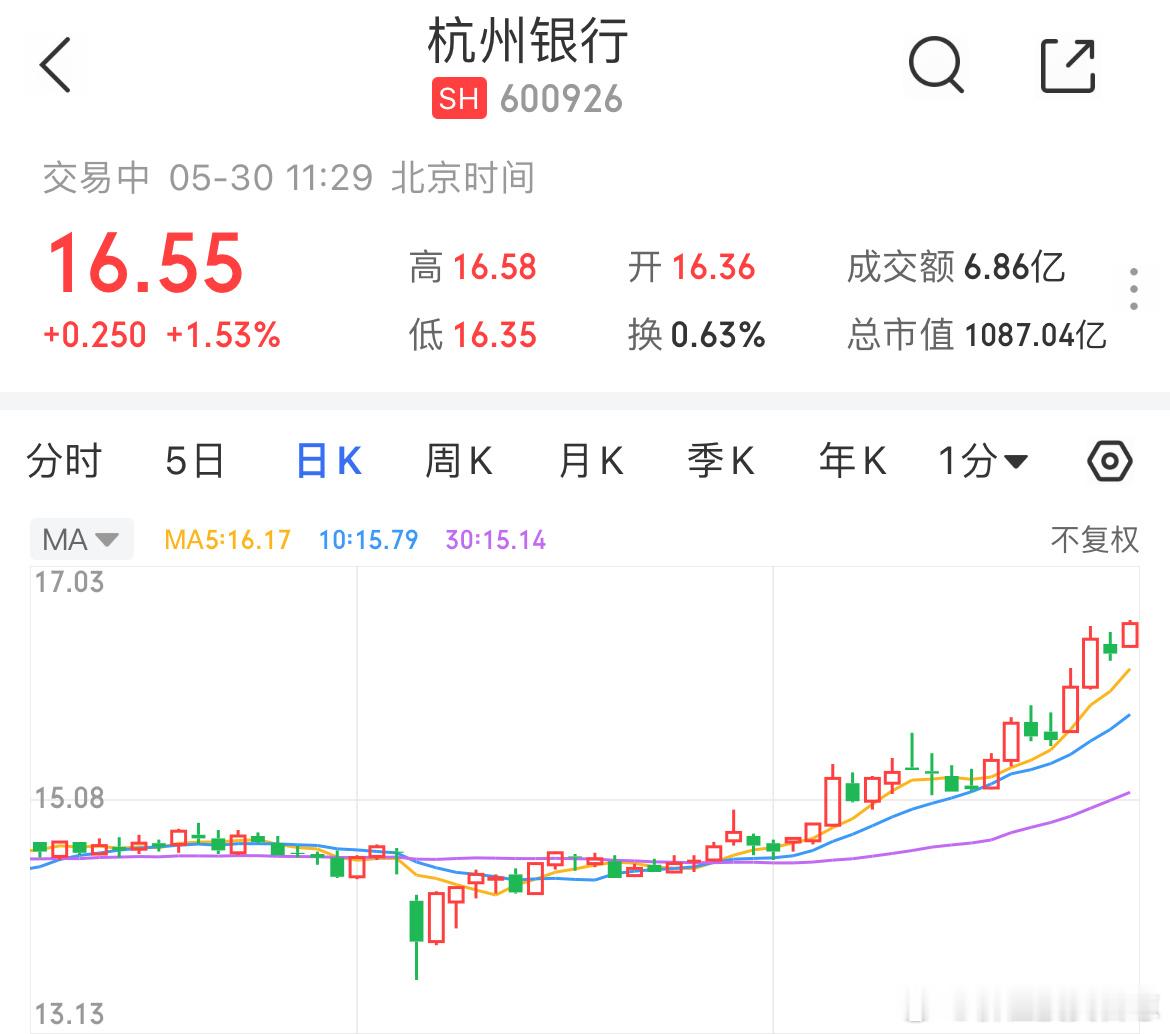The width and height of the screenshot is (1170, 1034).
Task: Click current price 16.55
Action: pyautogui.click(x=146, y=263)
